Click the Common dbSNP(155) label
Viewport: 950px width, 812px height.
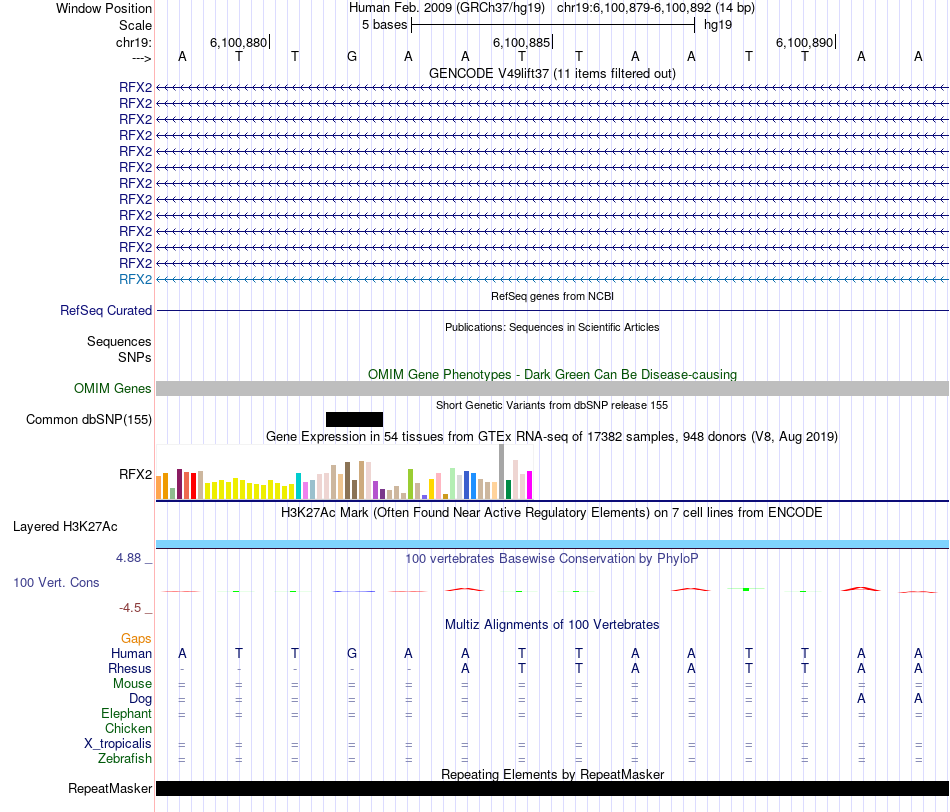click(x=89, y=419)
